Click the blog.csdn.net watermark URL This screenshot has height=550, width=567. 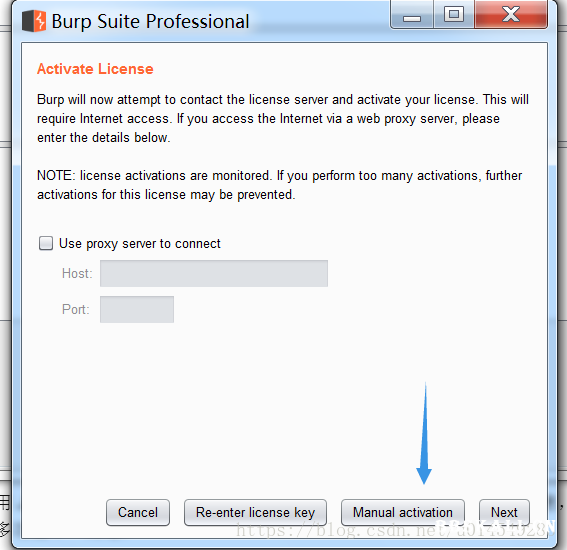pos(394,530)
